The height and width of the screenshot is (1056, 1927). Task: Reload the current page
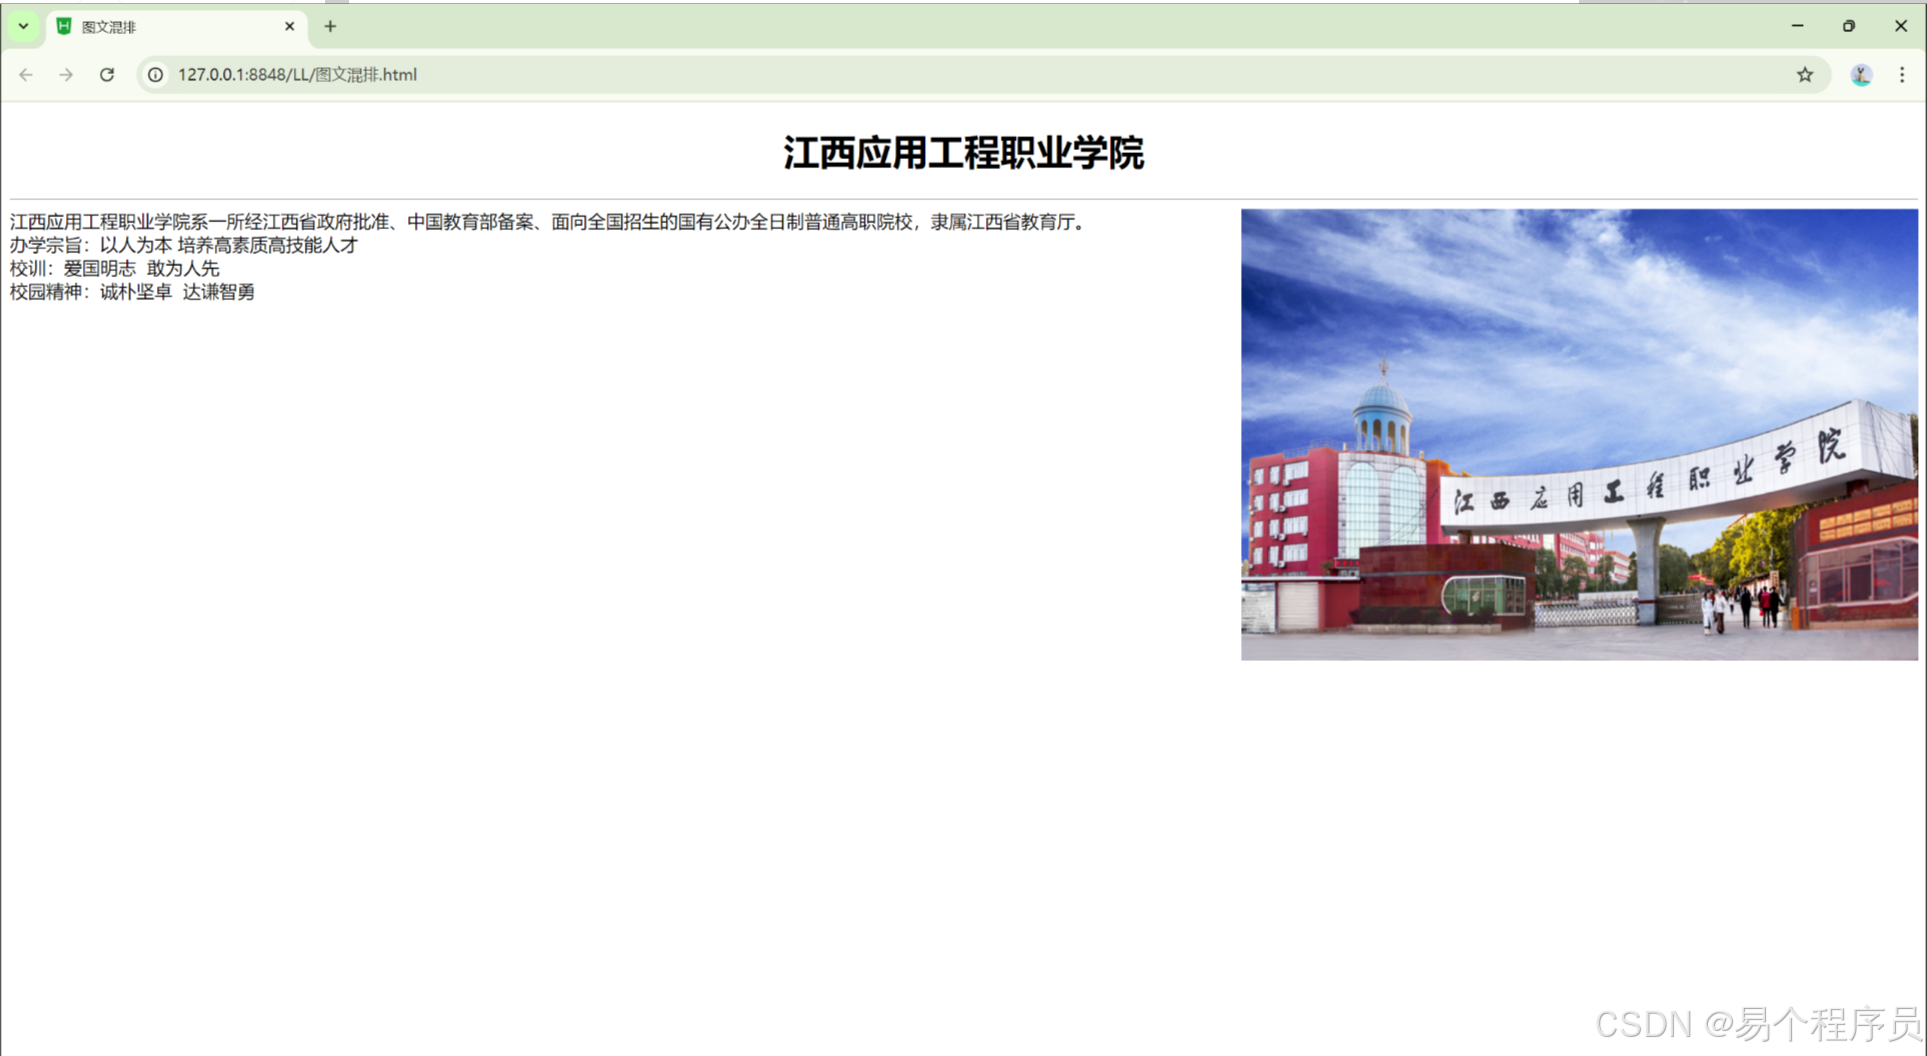pyautogui.click(x=107, y=75)
